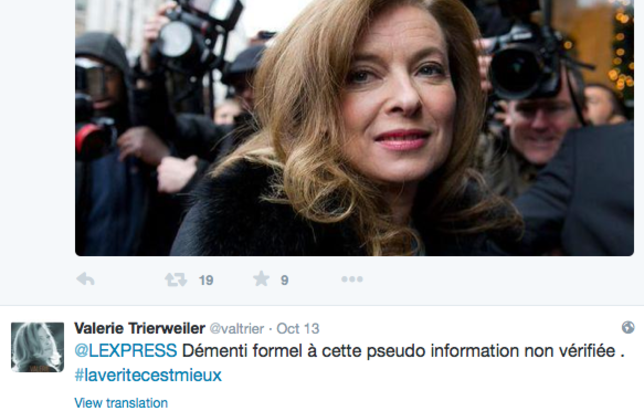Click View translation link
The width and height of the screenshot is (644, 414).
(x=121, y=403)
